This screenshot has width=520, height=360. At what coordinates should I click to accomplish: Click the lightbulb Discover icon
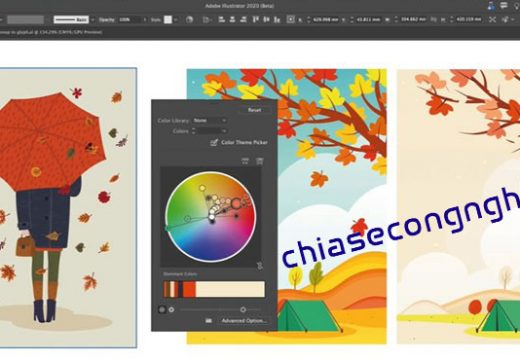click(x=517, y=5)
